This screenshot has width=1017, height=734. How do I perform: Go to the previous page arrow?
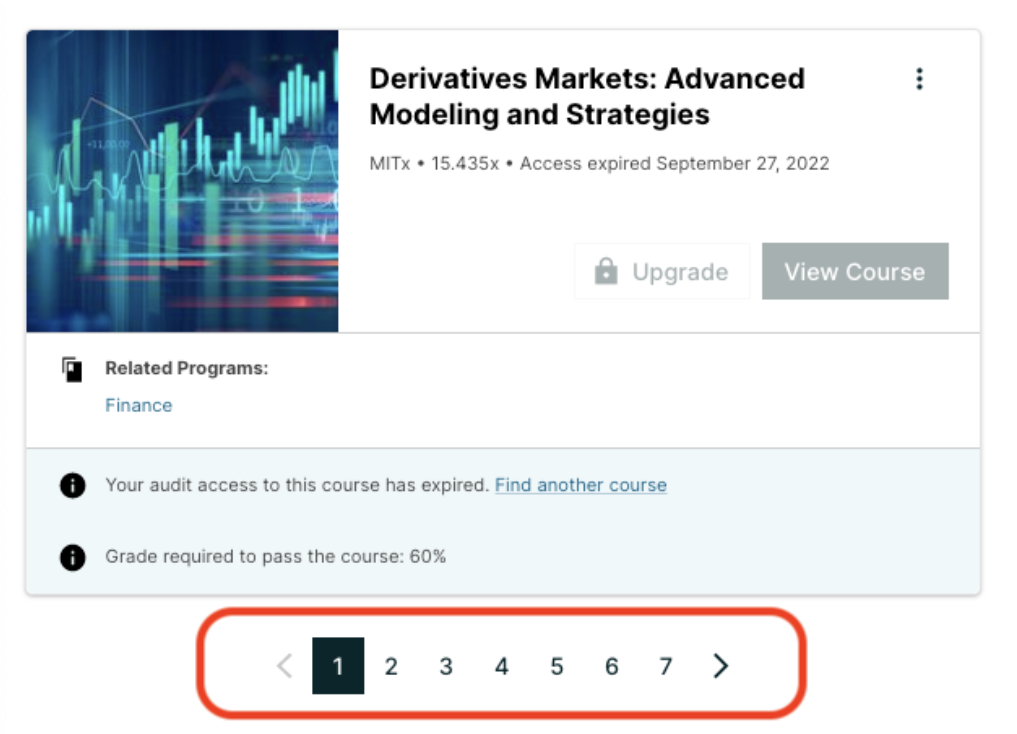tap(284, 666)
